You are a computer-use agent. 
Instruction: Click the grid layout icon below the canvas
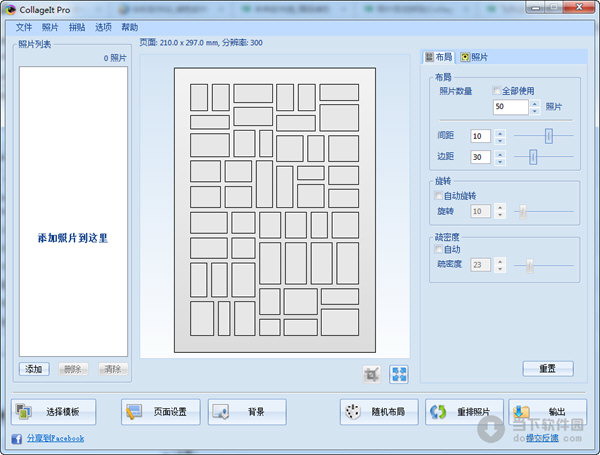click(x=399, y=374)
